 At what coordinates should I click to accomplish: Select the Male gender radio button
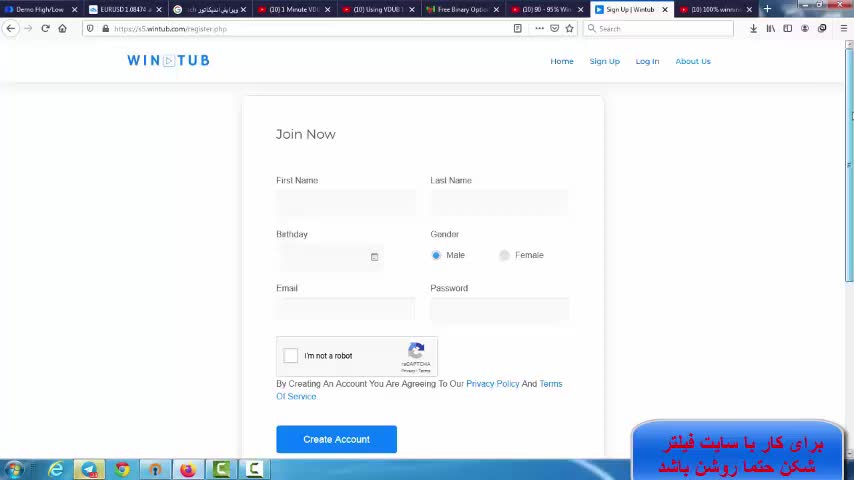pos(436,255)
